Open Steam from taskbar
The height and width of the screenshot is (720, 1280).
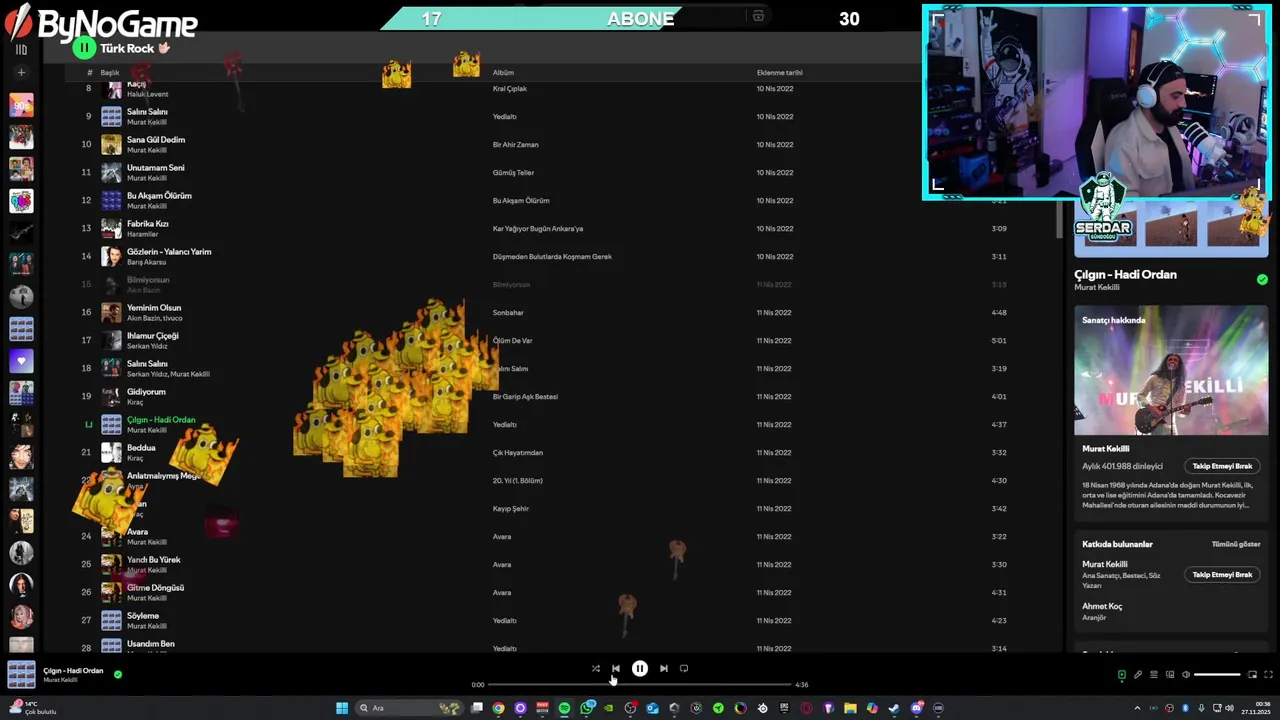894,708
